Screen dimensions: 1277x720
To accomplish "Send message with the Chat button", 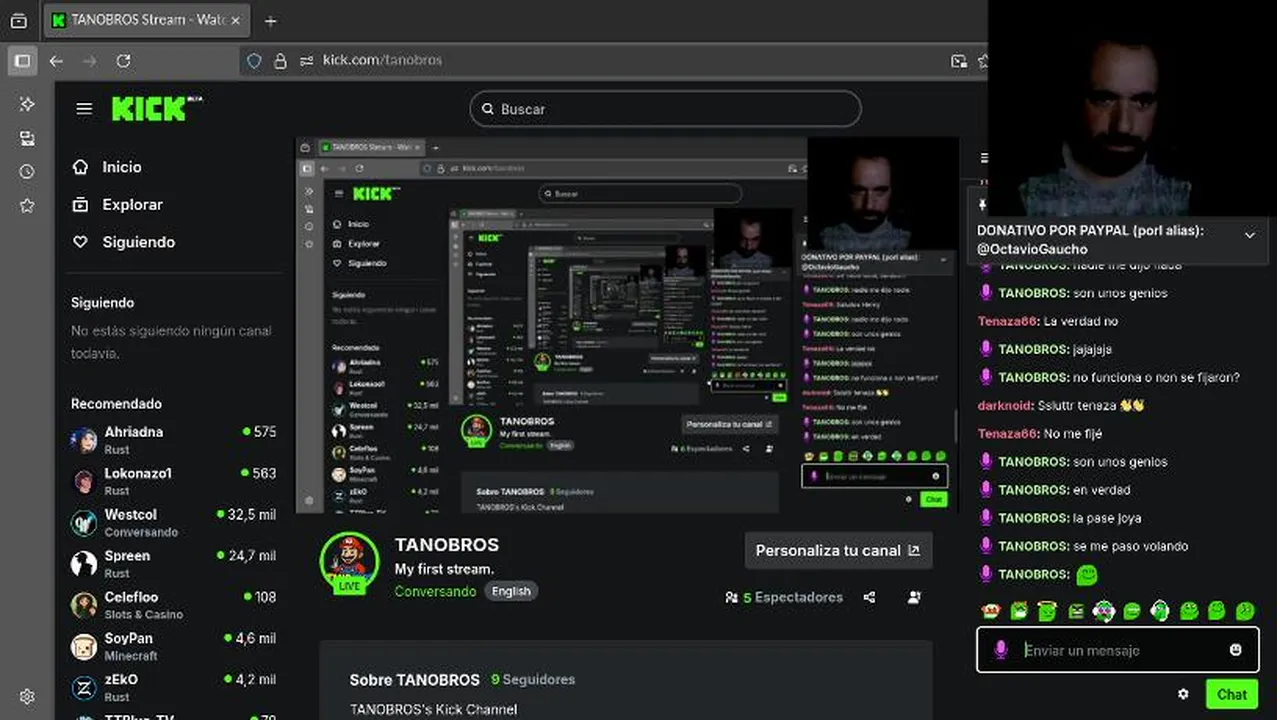I will pyautogui.click(x=1232, y=694).
